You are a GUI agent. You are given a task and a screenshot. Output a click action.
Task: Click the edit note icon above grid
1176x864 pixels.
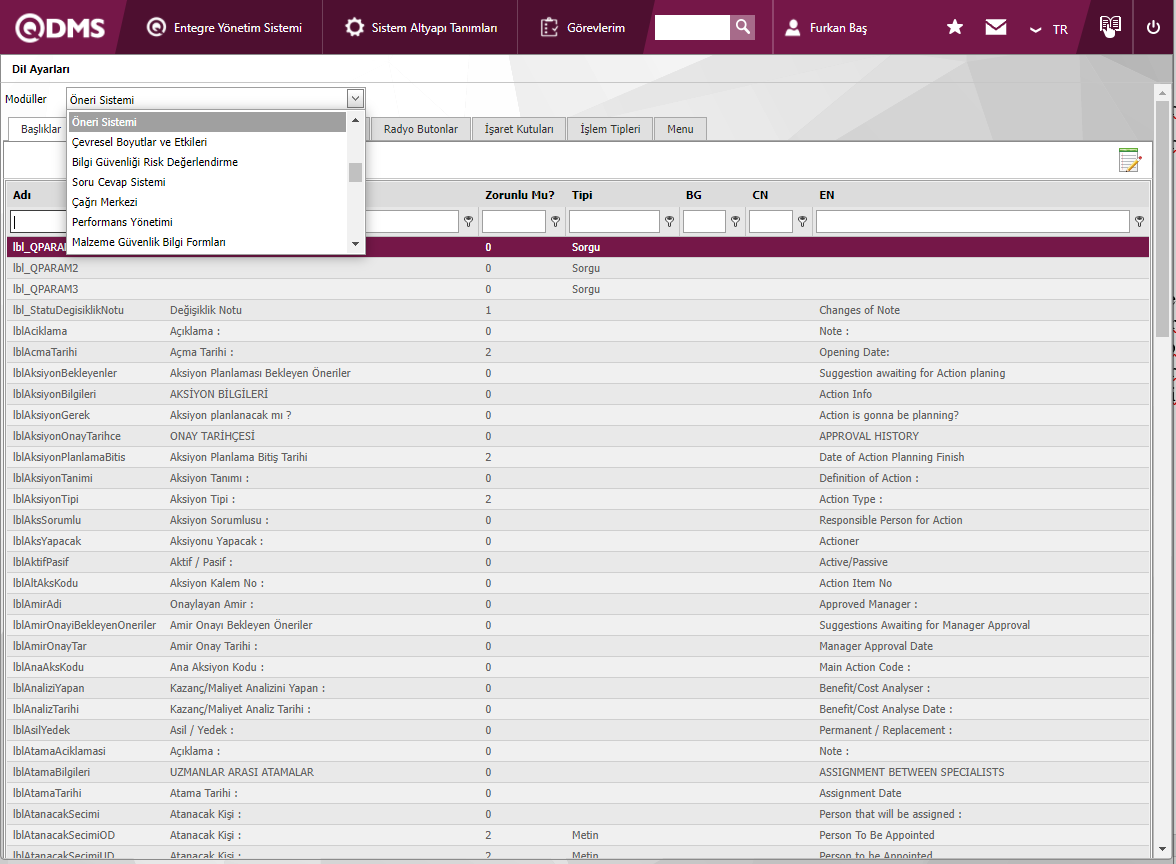tap(1129, 160)
